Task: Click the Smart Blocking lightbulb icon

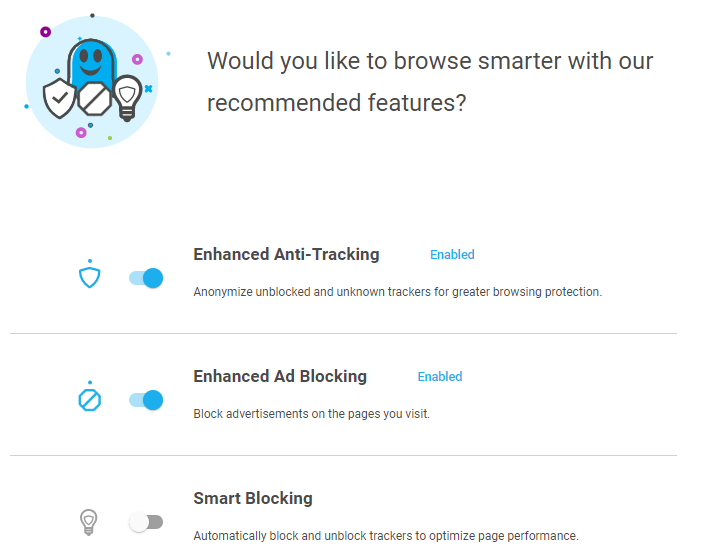Action: click(x=89, y=521)
